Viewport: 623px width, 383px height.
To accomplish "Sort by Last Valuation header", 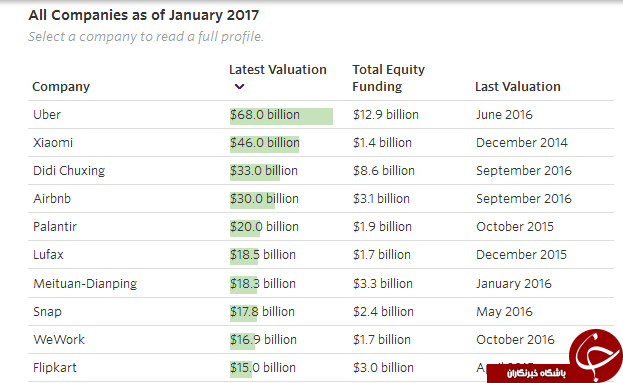I will [518, 87].
